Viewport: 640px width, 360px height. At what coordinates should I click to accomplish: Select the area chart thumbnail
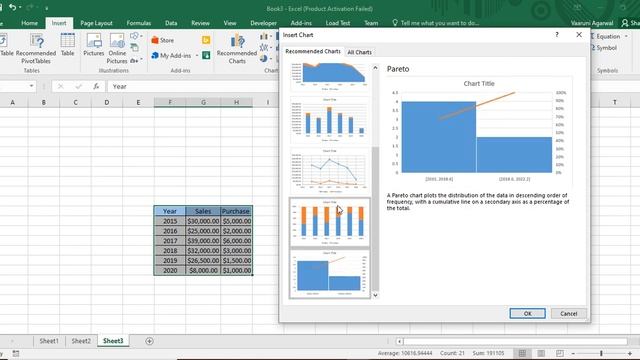tap(329, 76)
